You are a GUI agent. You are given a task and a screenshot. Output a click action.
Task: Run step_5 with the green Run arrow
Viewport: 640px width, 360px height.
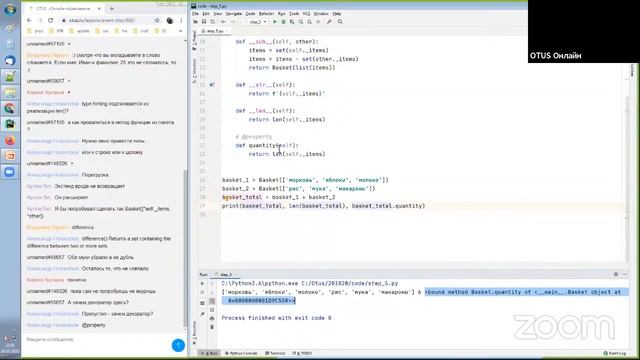tap(275, 22)
